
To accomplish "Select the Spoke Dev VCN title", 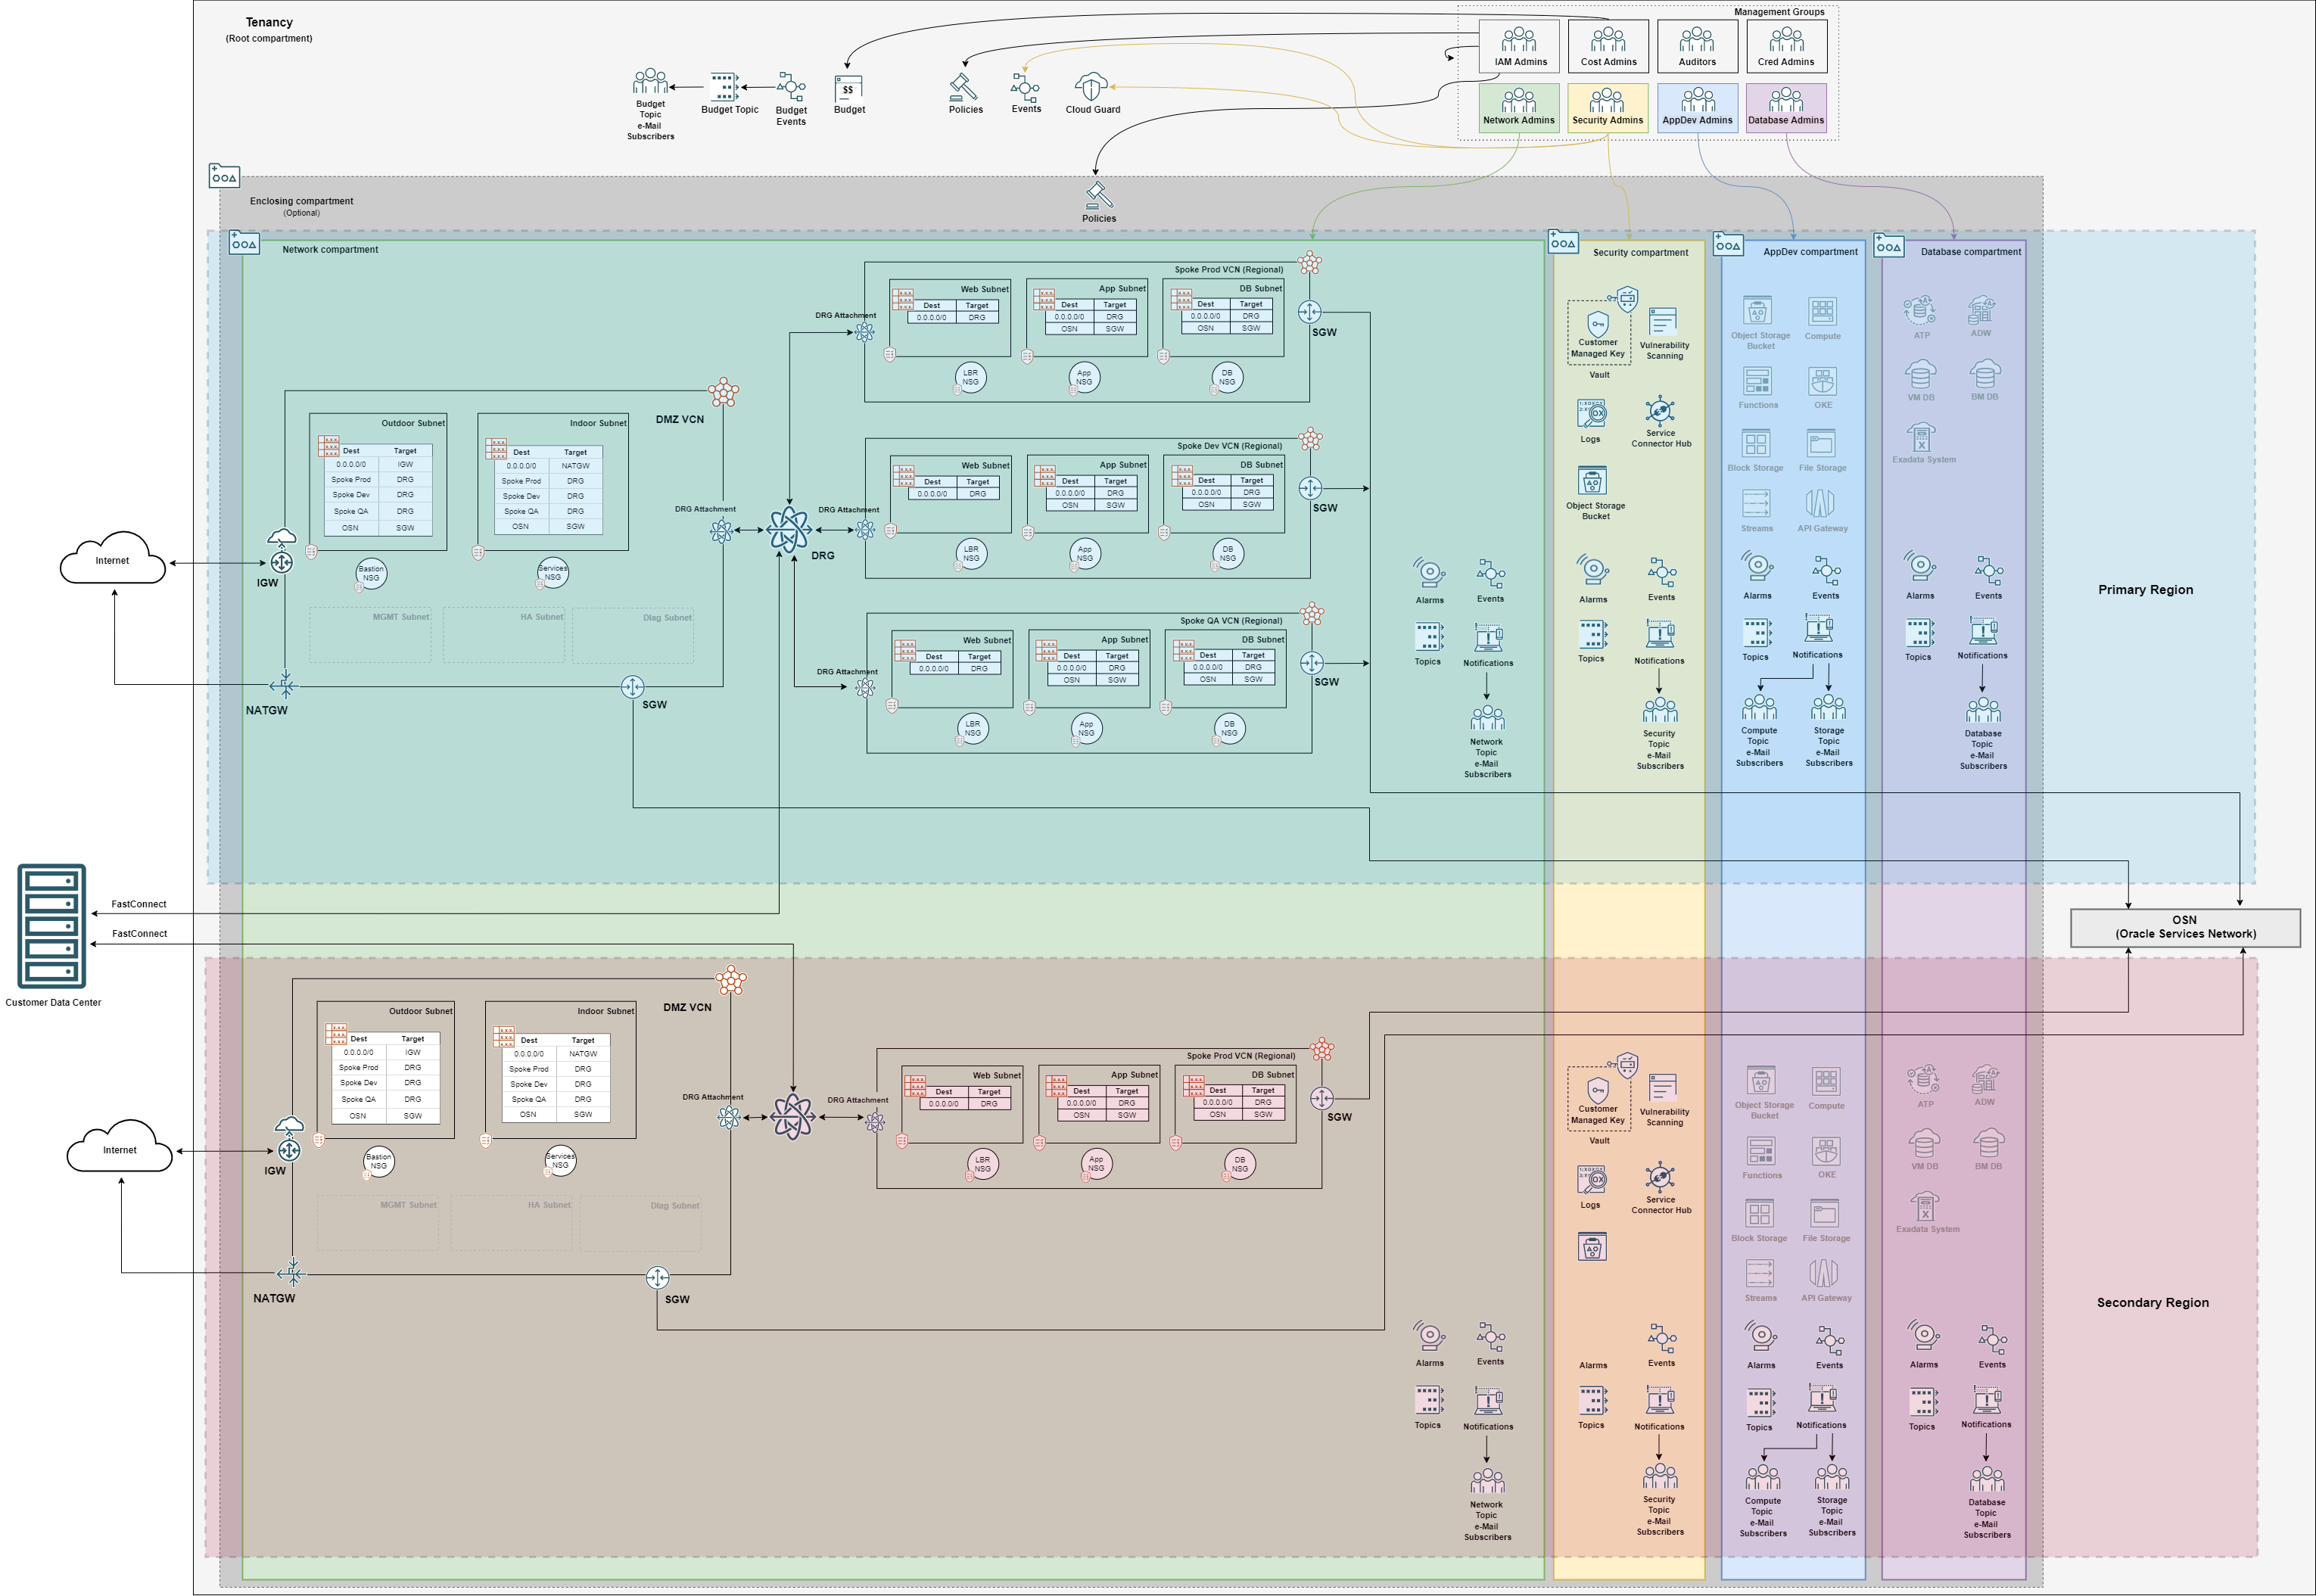I will [x=1228, y=446].
